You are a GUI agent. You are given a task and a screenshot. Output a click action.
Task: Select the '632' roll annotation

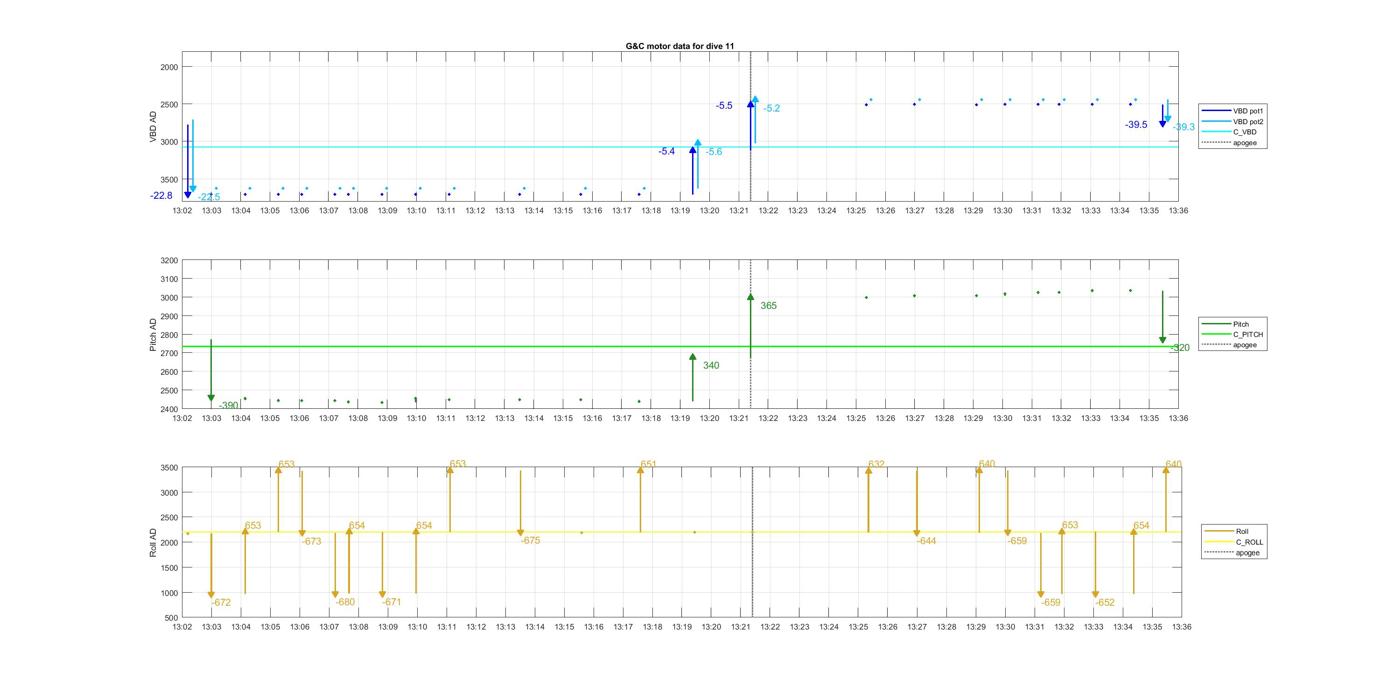(876, 464)
